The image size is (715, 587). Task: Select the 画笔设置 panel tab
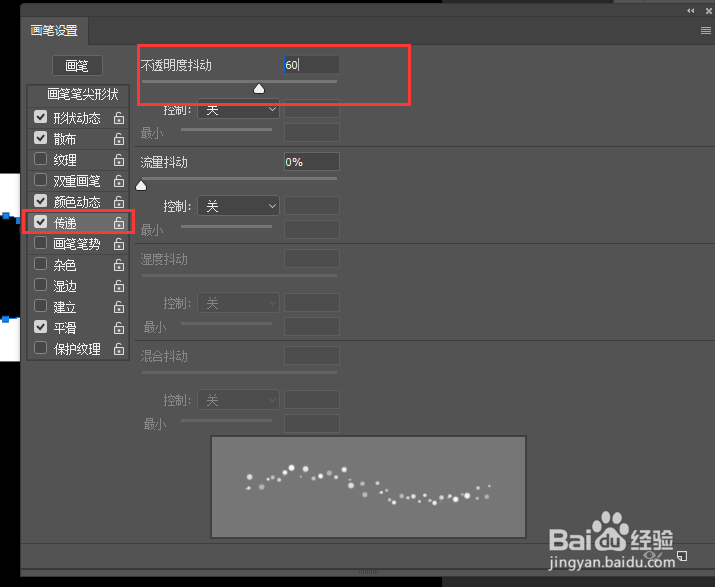click(54, 31)
